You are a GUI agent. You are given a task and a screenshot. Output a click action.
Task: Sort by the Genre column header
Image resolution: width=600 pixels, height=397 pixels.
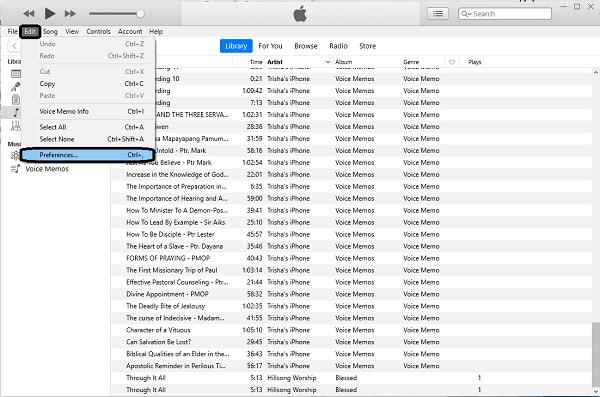point(411,62)
